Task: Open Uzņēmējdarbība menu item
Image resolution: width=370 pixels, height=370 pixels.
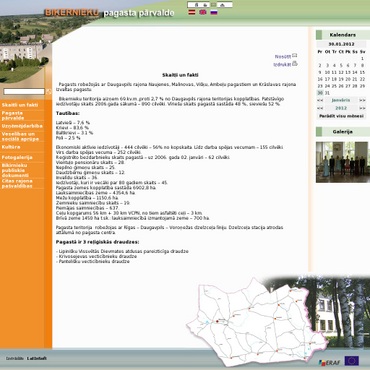Action: [x=22, y=126]
